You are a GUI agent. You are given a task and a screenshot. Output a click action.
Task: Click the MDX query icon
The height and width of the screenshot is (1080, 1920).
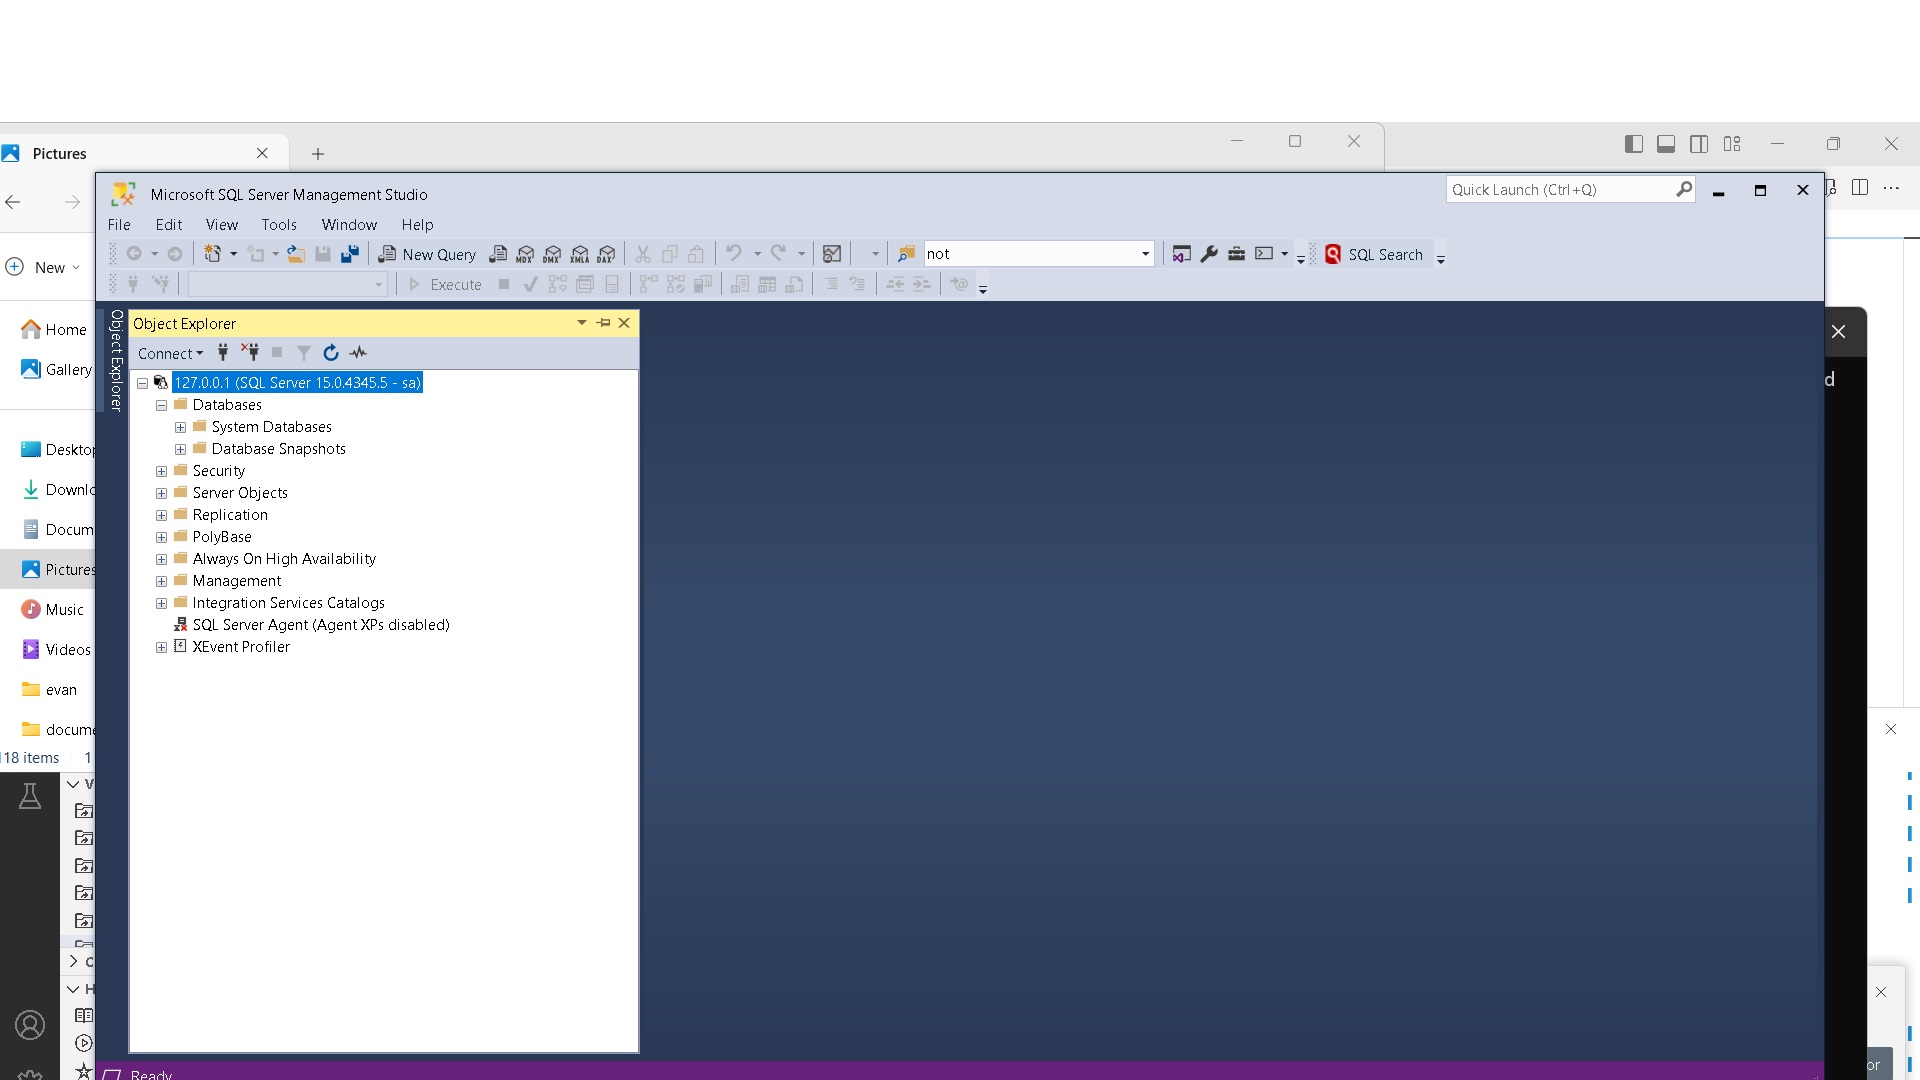click(x=525, y=254)
